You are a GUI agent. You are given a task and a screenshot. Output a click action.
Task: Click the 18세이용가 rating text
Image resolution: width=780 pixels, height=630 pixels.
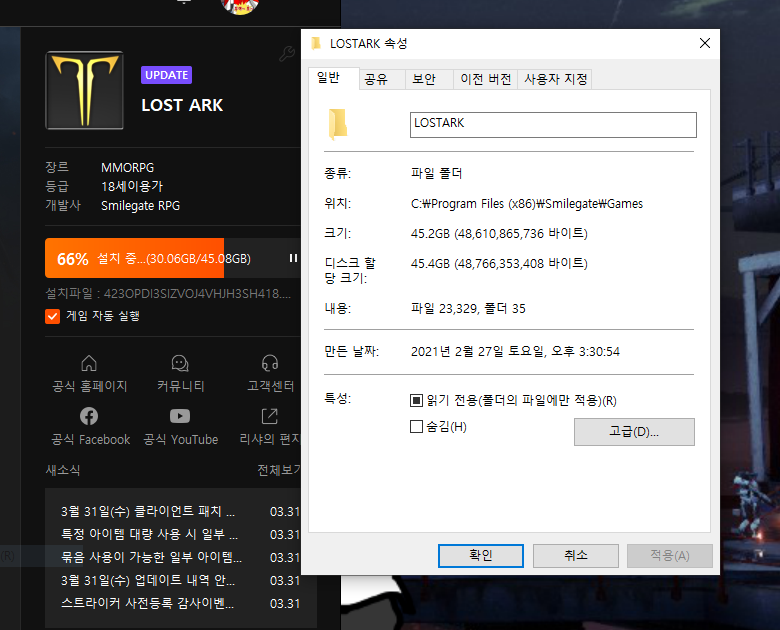pos(132,186)
